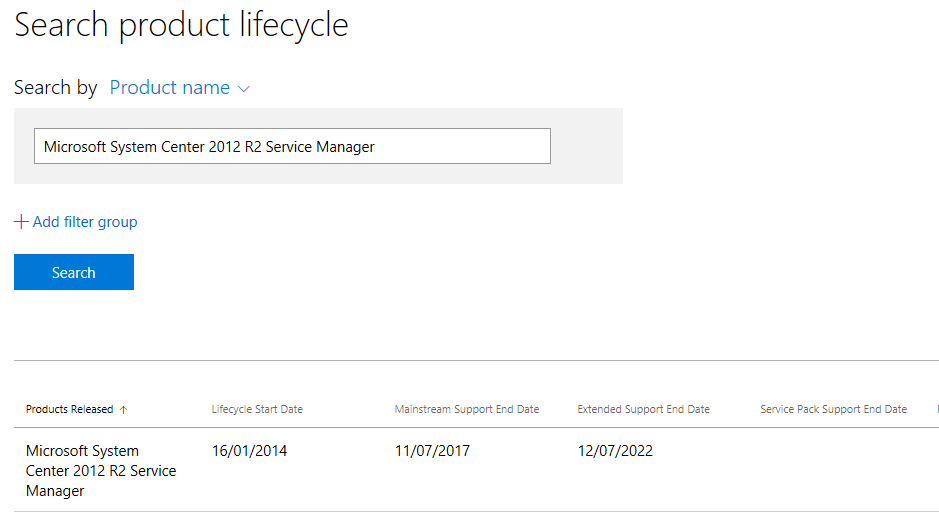Viewport: 939px width, 521px height.
Task: Select Microsoft System Center 2012 R2 Service Manager row
Action: click(x=476, y=470)
